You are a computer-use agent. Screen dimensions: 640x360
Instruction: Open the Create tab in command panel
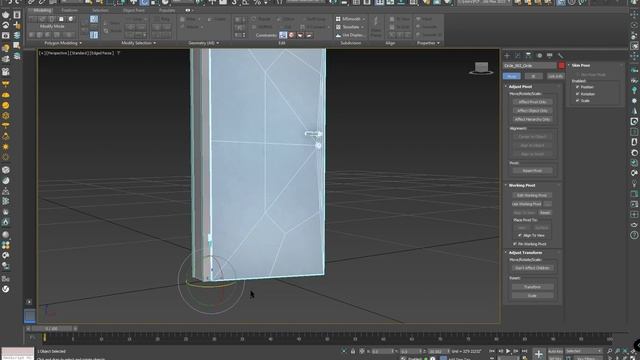coord(507,55)
